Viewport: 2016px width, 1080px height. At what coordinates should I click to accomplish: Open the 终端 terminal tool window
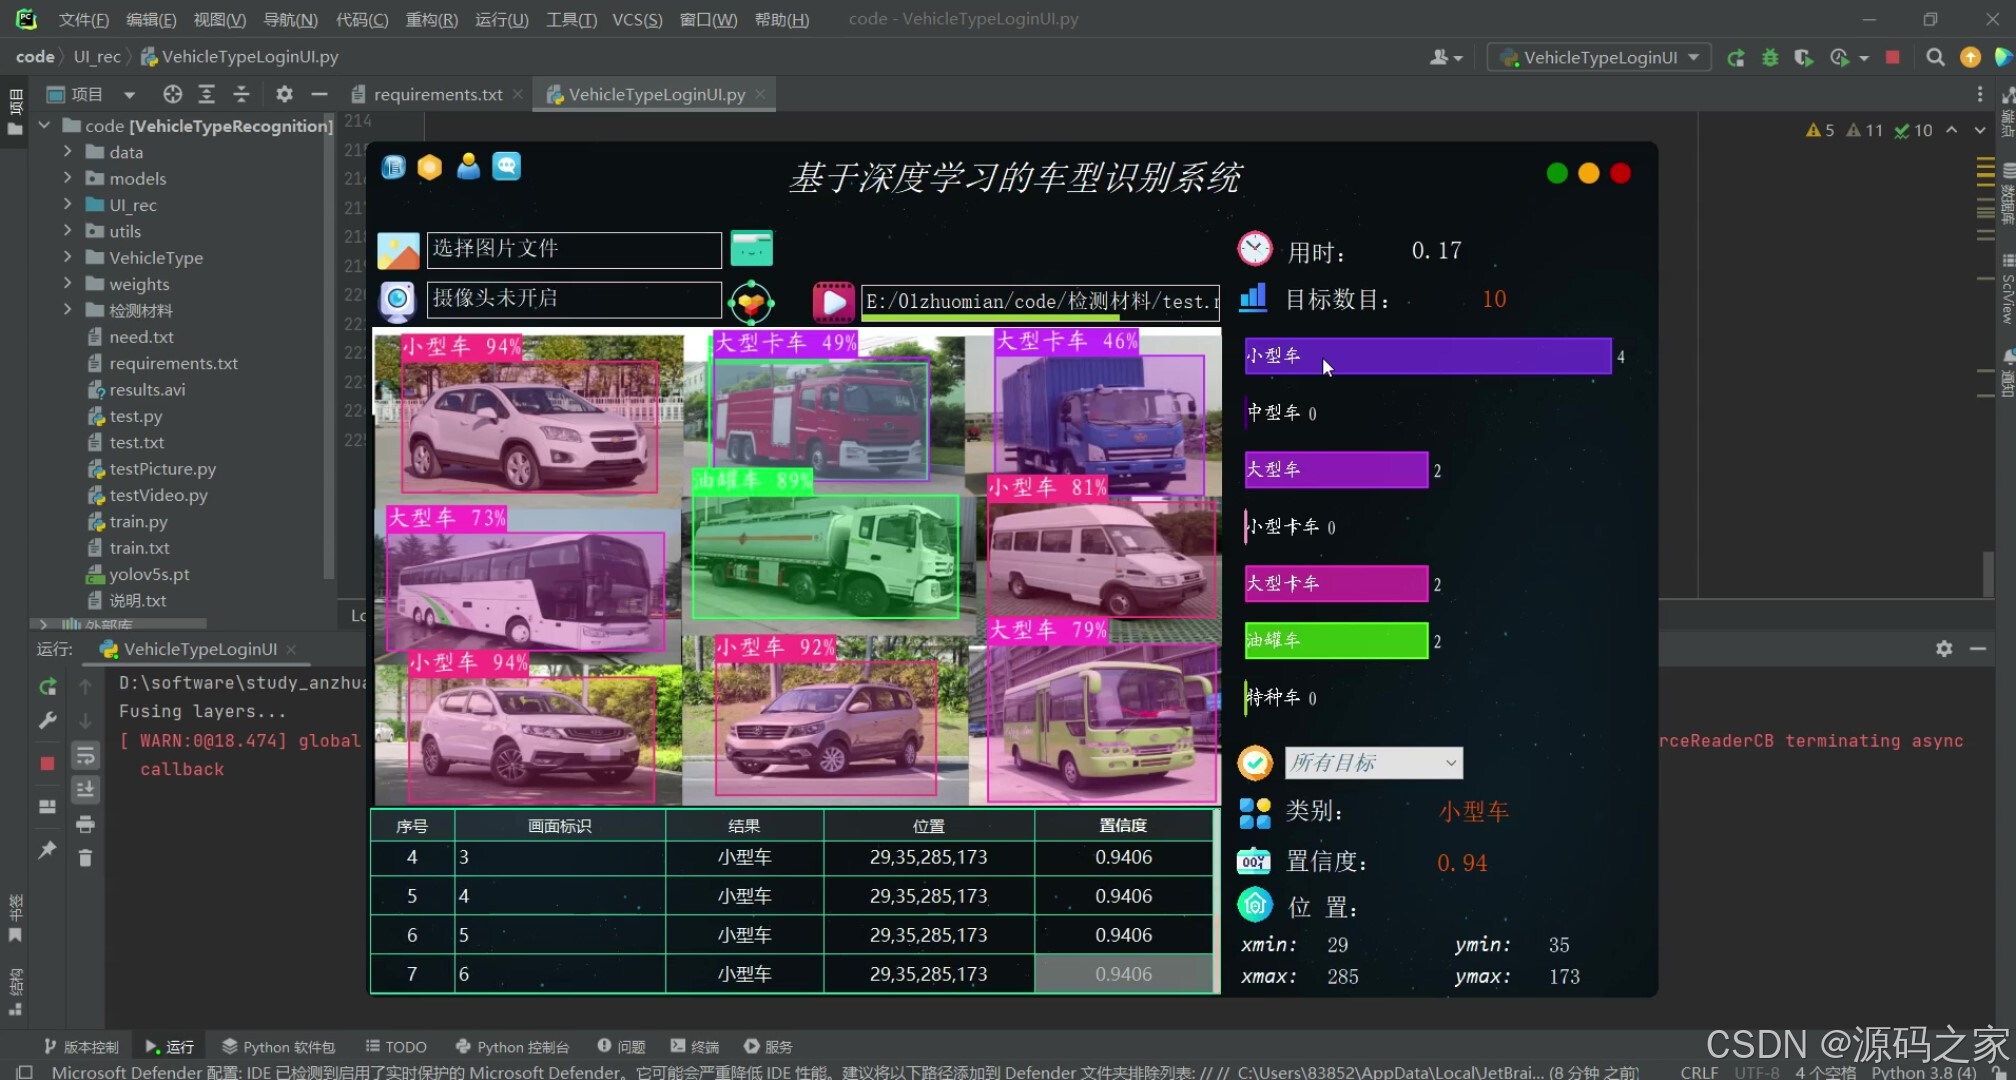pos(695,1047)
